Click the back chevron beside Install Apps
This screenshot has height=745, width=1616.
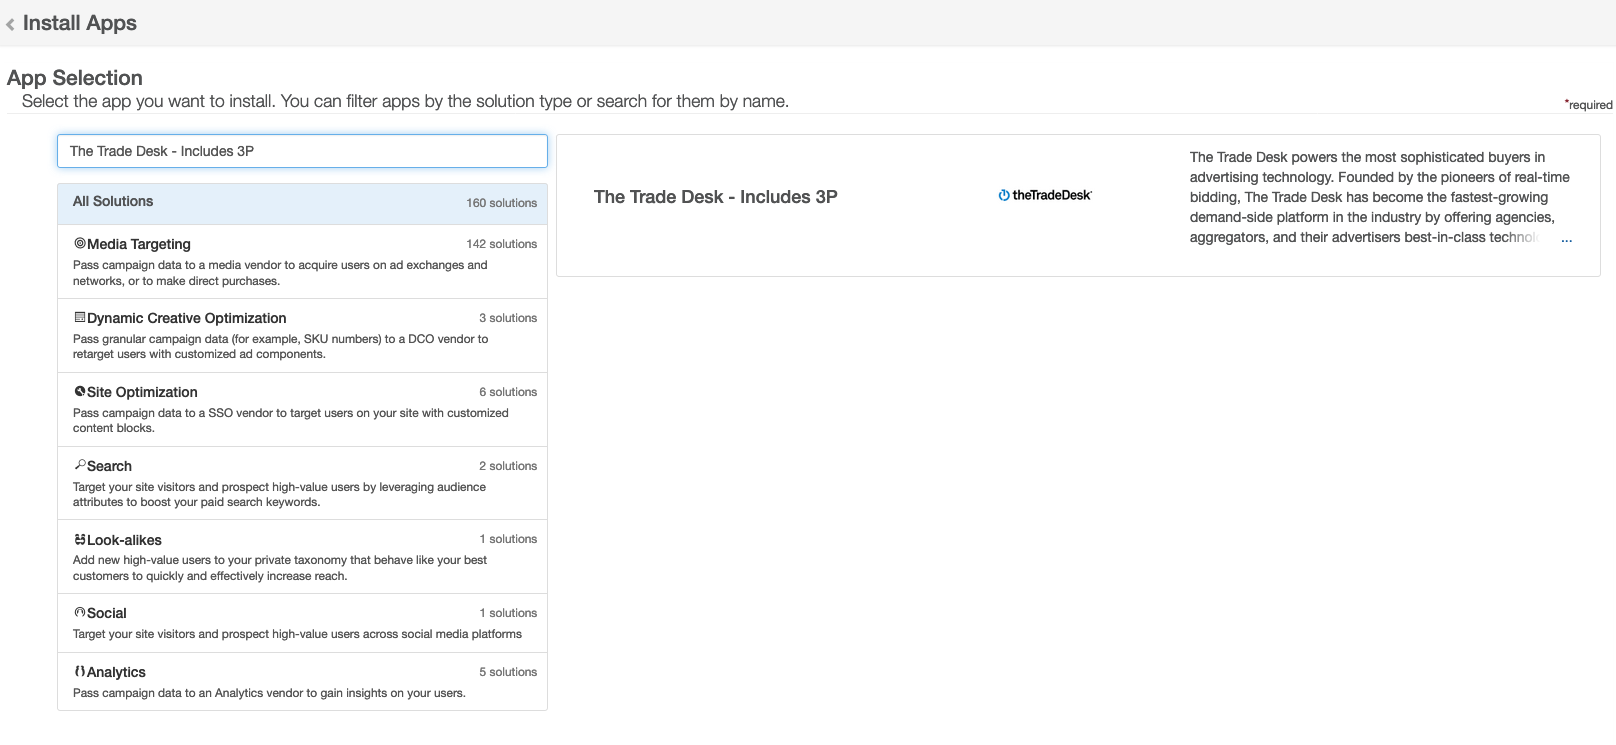(x=10, y=24)
